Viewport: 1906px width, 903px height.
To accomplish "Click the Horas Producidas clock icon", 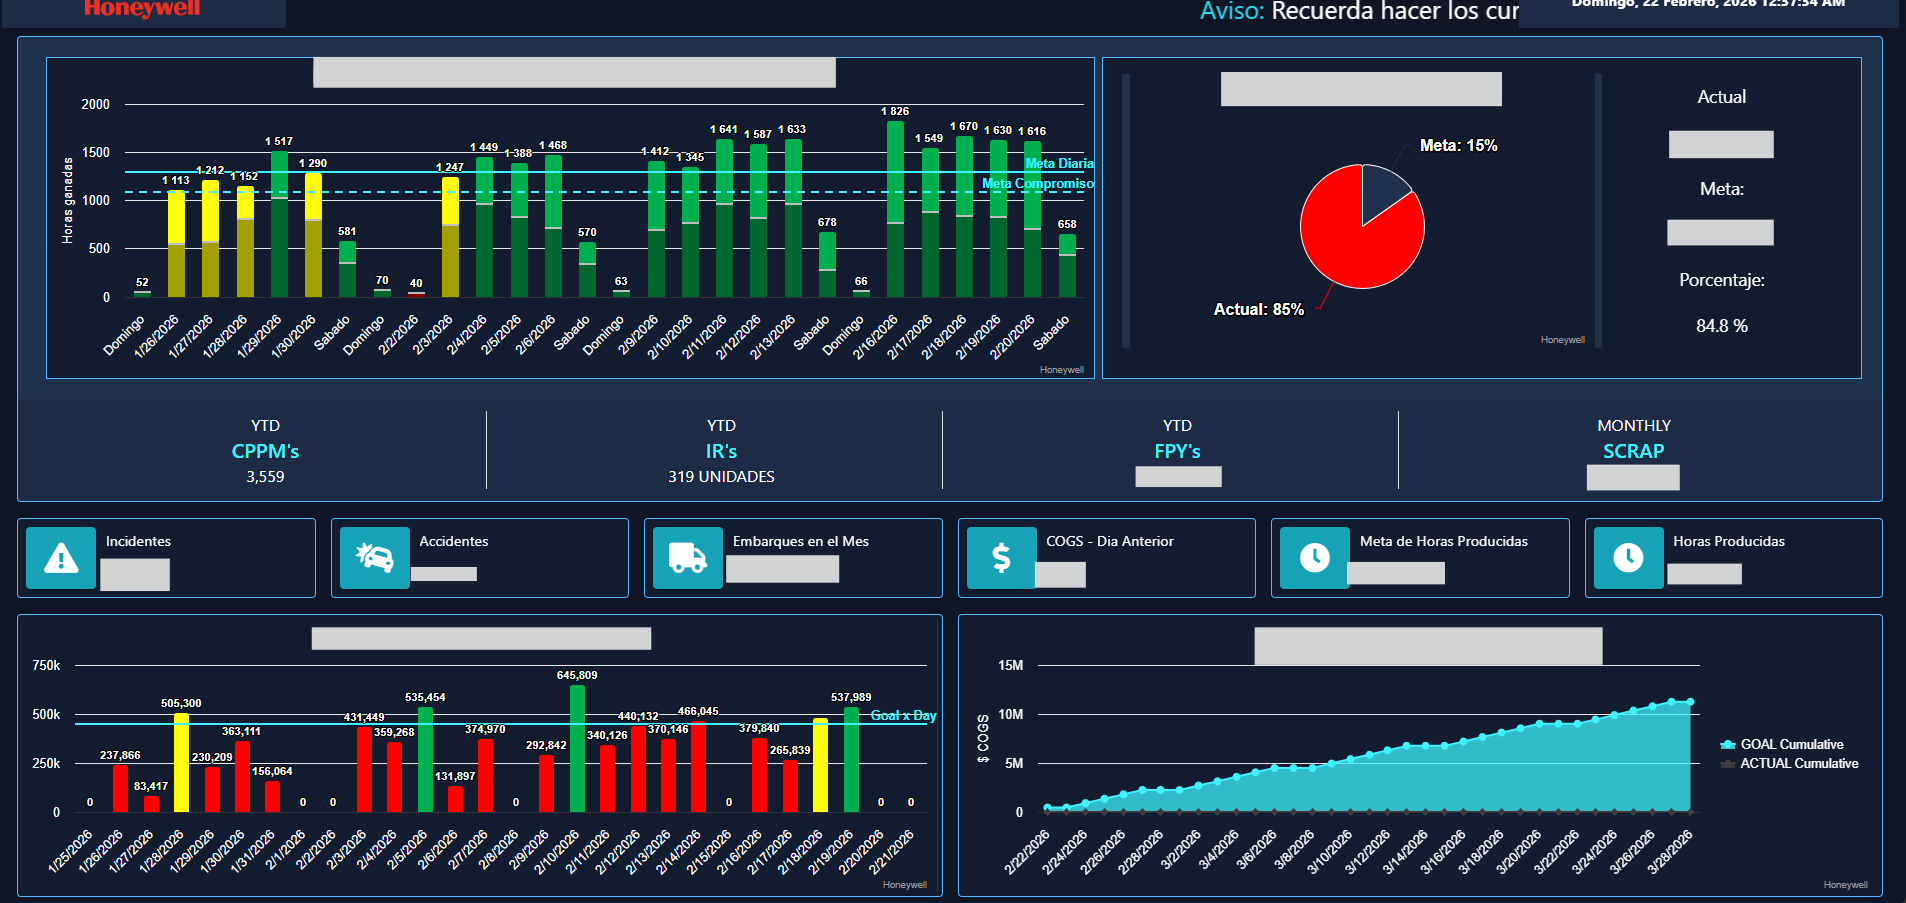I will (1628, 558).
